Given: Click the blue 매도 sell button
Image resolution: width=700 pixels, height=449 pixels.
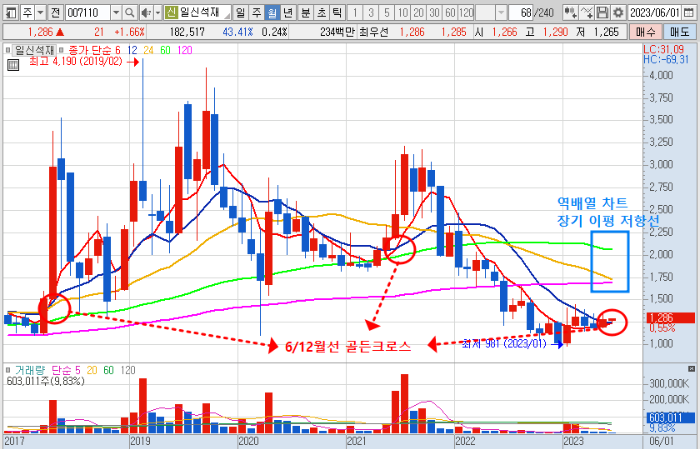Looking at the screenshot, I should coord(679,32).
